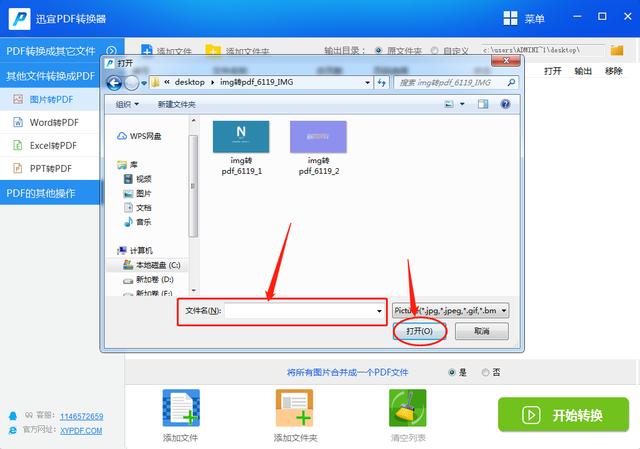Viewport: 640px width, 449px height.
Task: Click the output folder browse icon
Action: click(617, 50)
